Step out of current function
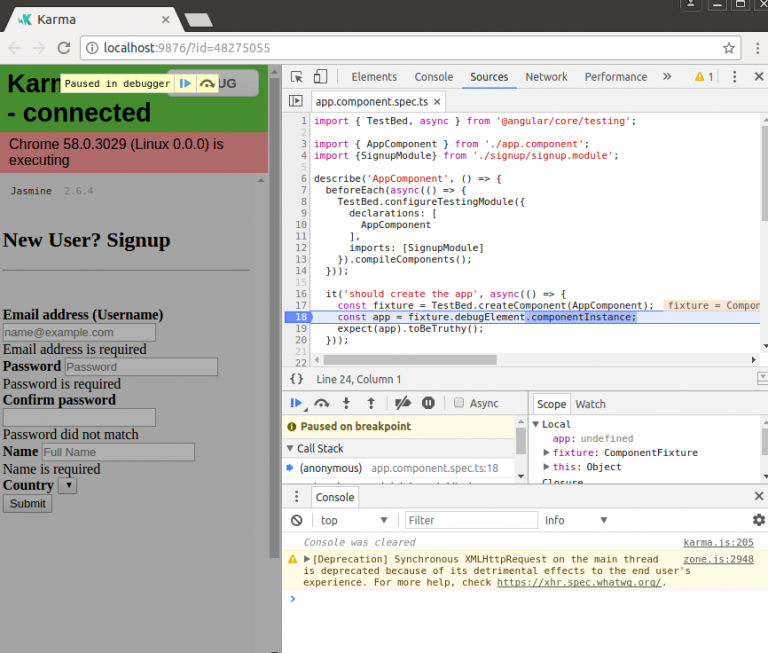 [371, 403]
